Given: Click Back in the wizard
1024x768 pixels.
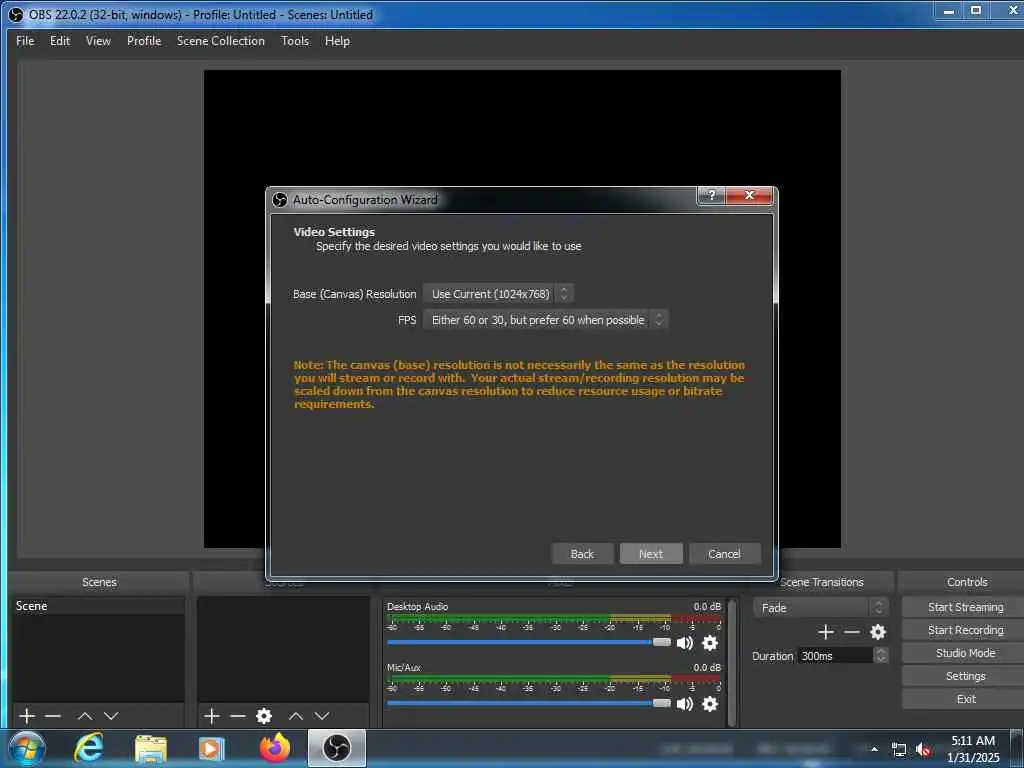Looking at the screenshot, I should [582, 554].
